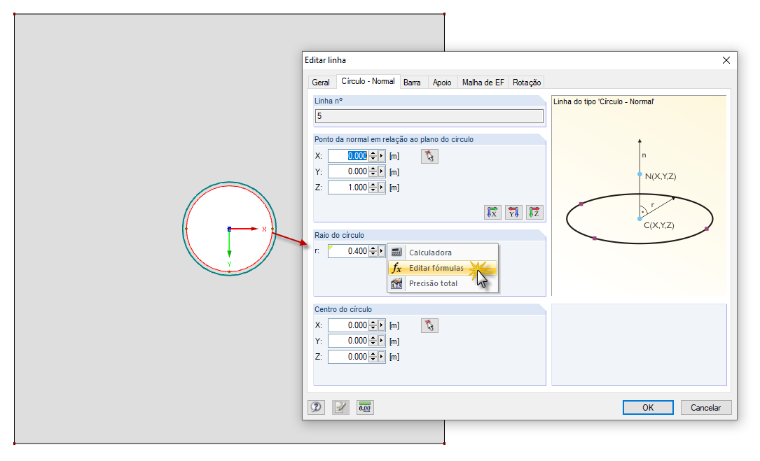The height and width of the screenshot is (461, 760).
Task: Click circle center Y value field
Action: [x=348, y=341]
